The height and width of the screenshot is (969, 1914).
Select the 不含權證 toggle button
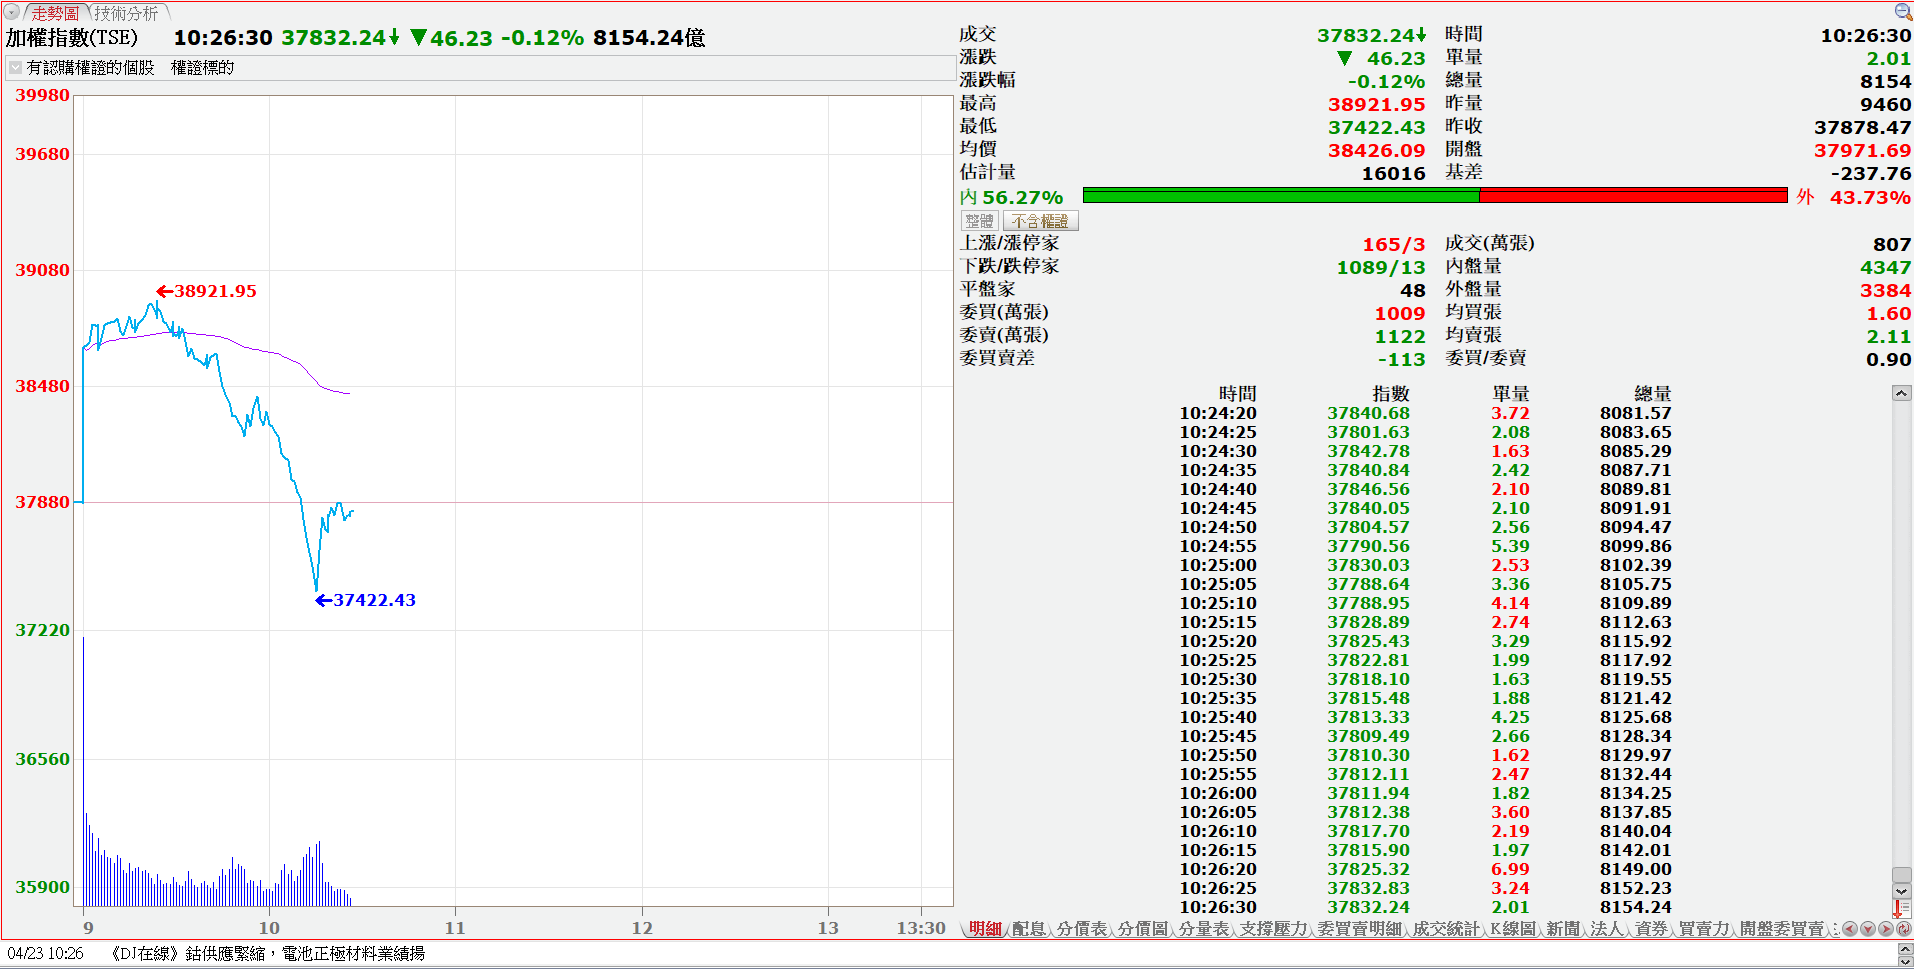coord(1040,221)
